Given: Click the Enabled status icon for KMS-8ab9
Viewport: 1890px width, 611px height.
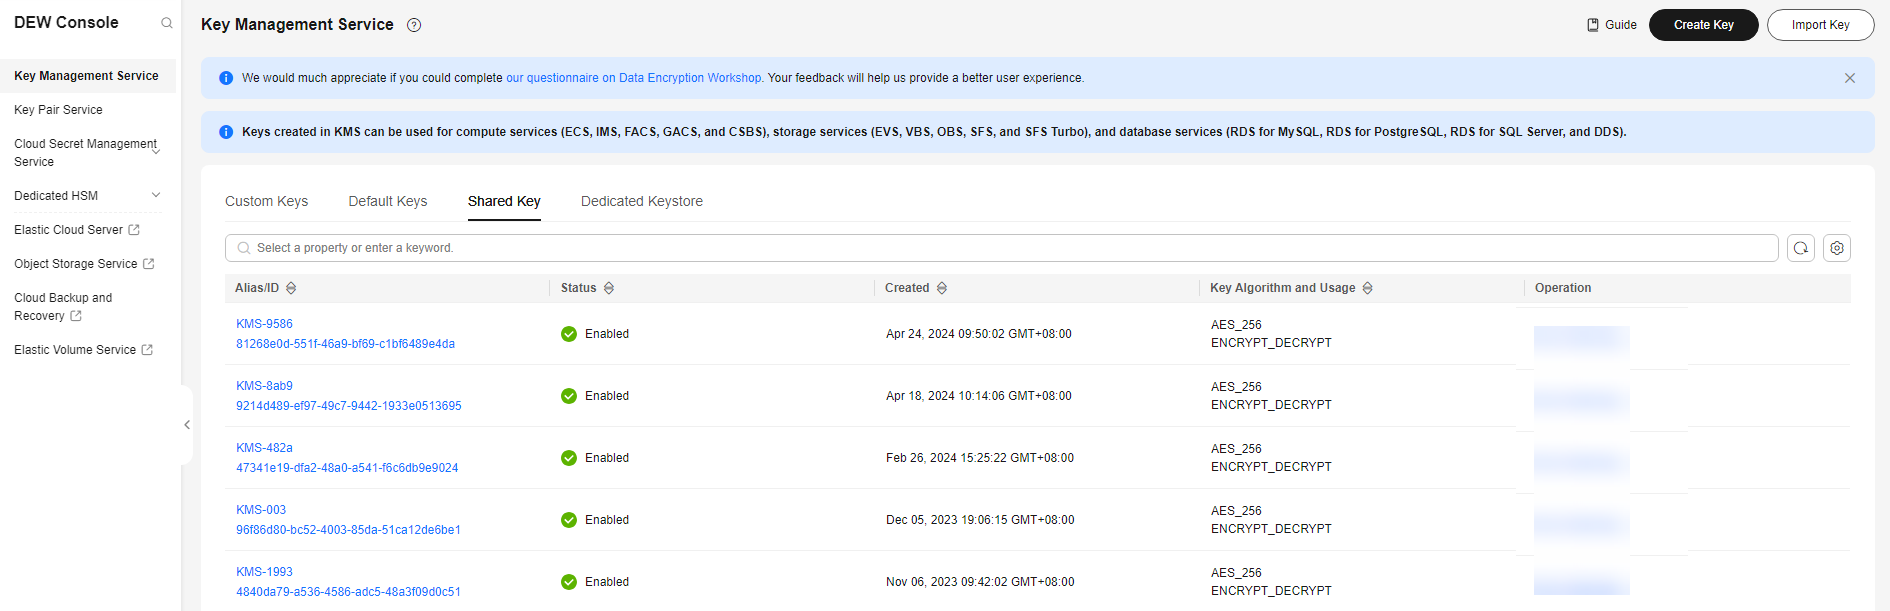Looking at the screenshot, I should (x=569, y=396).
